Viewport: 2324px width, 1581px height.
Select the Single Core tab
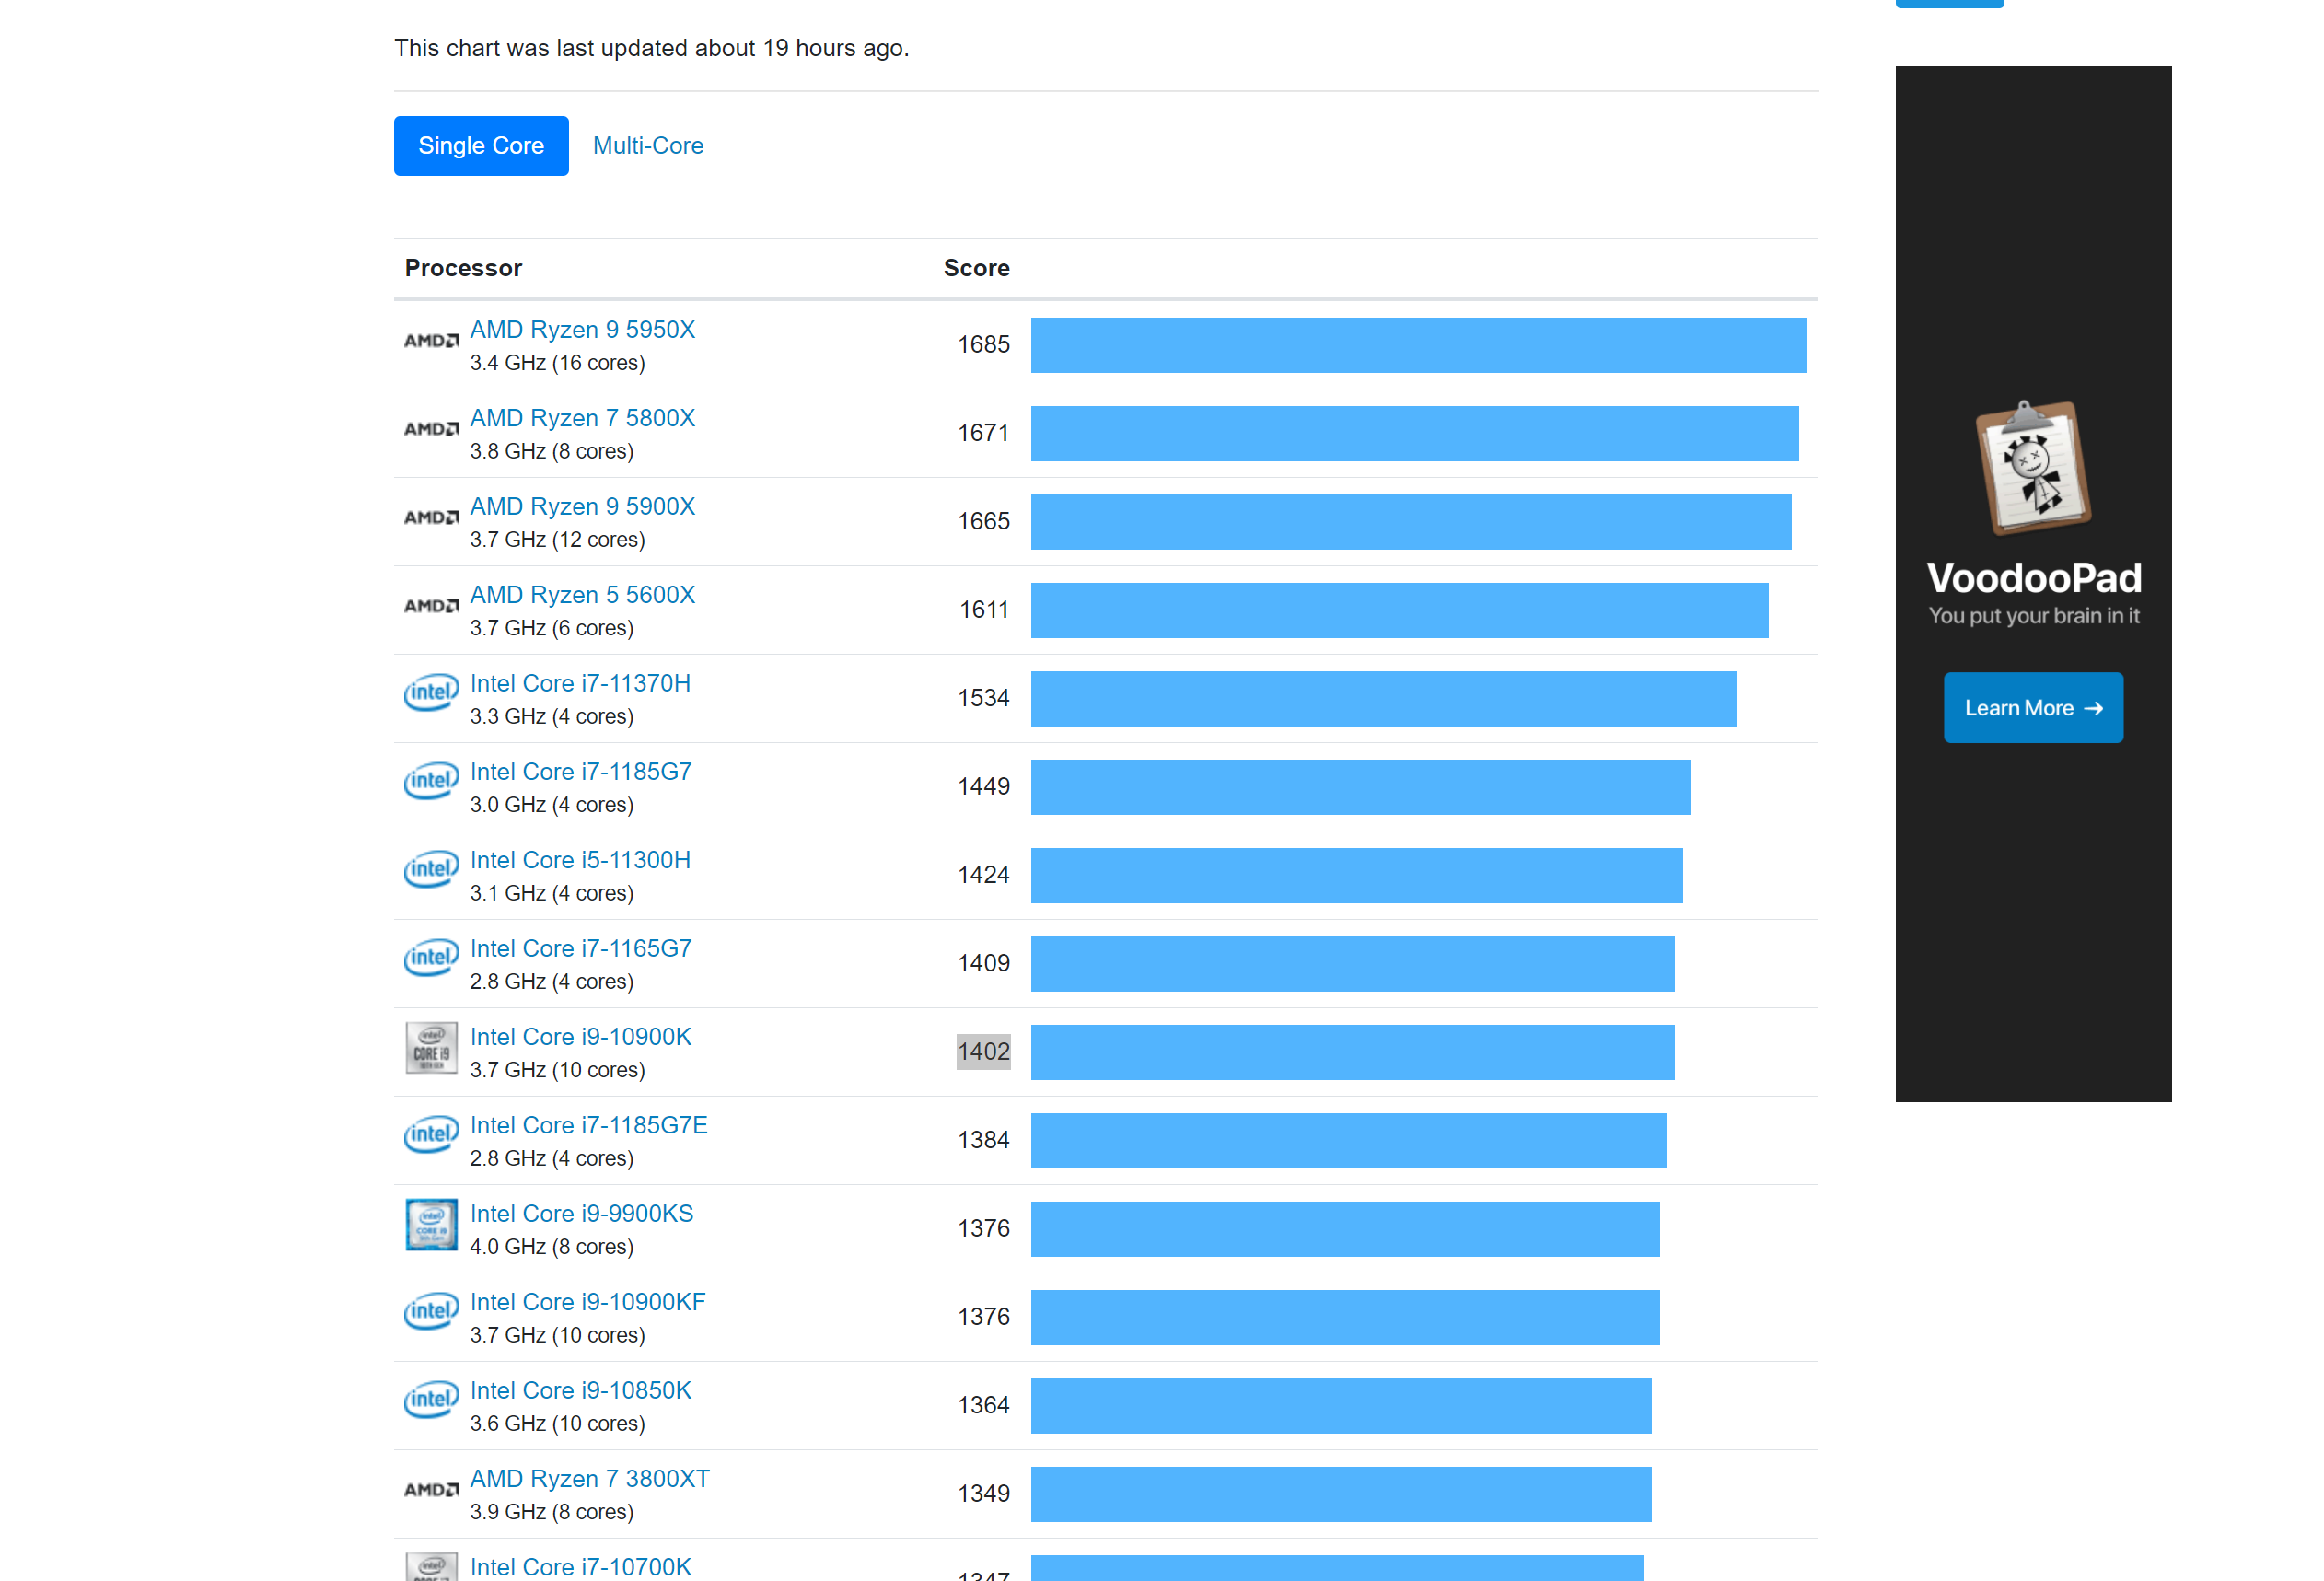click(x=481, y=146)
